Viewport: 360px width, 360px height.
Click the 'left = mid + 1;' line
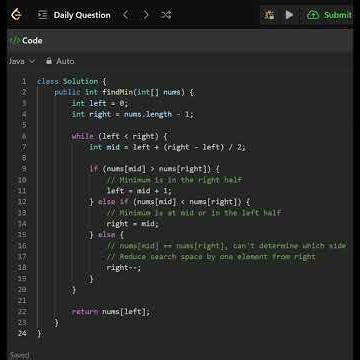pos(139,191)
